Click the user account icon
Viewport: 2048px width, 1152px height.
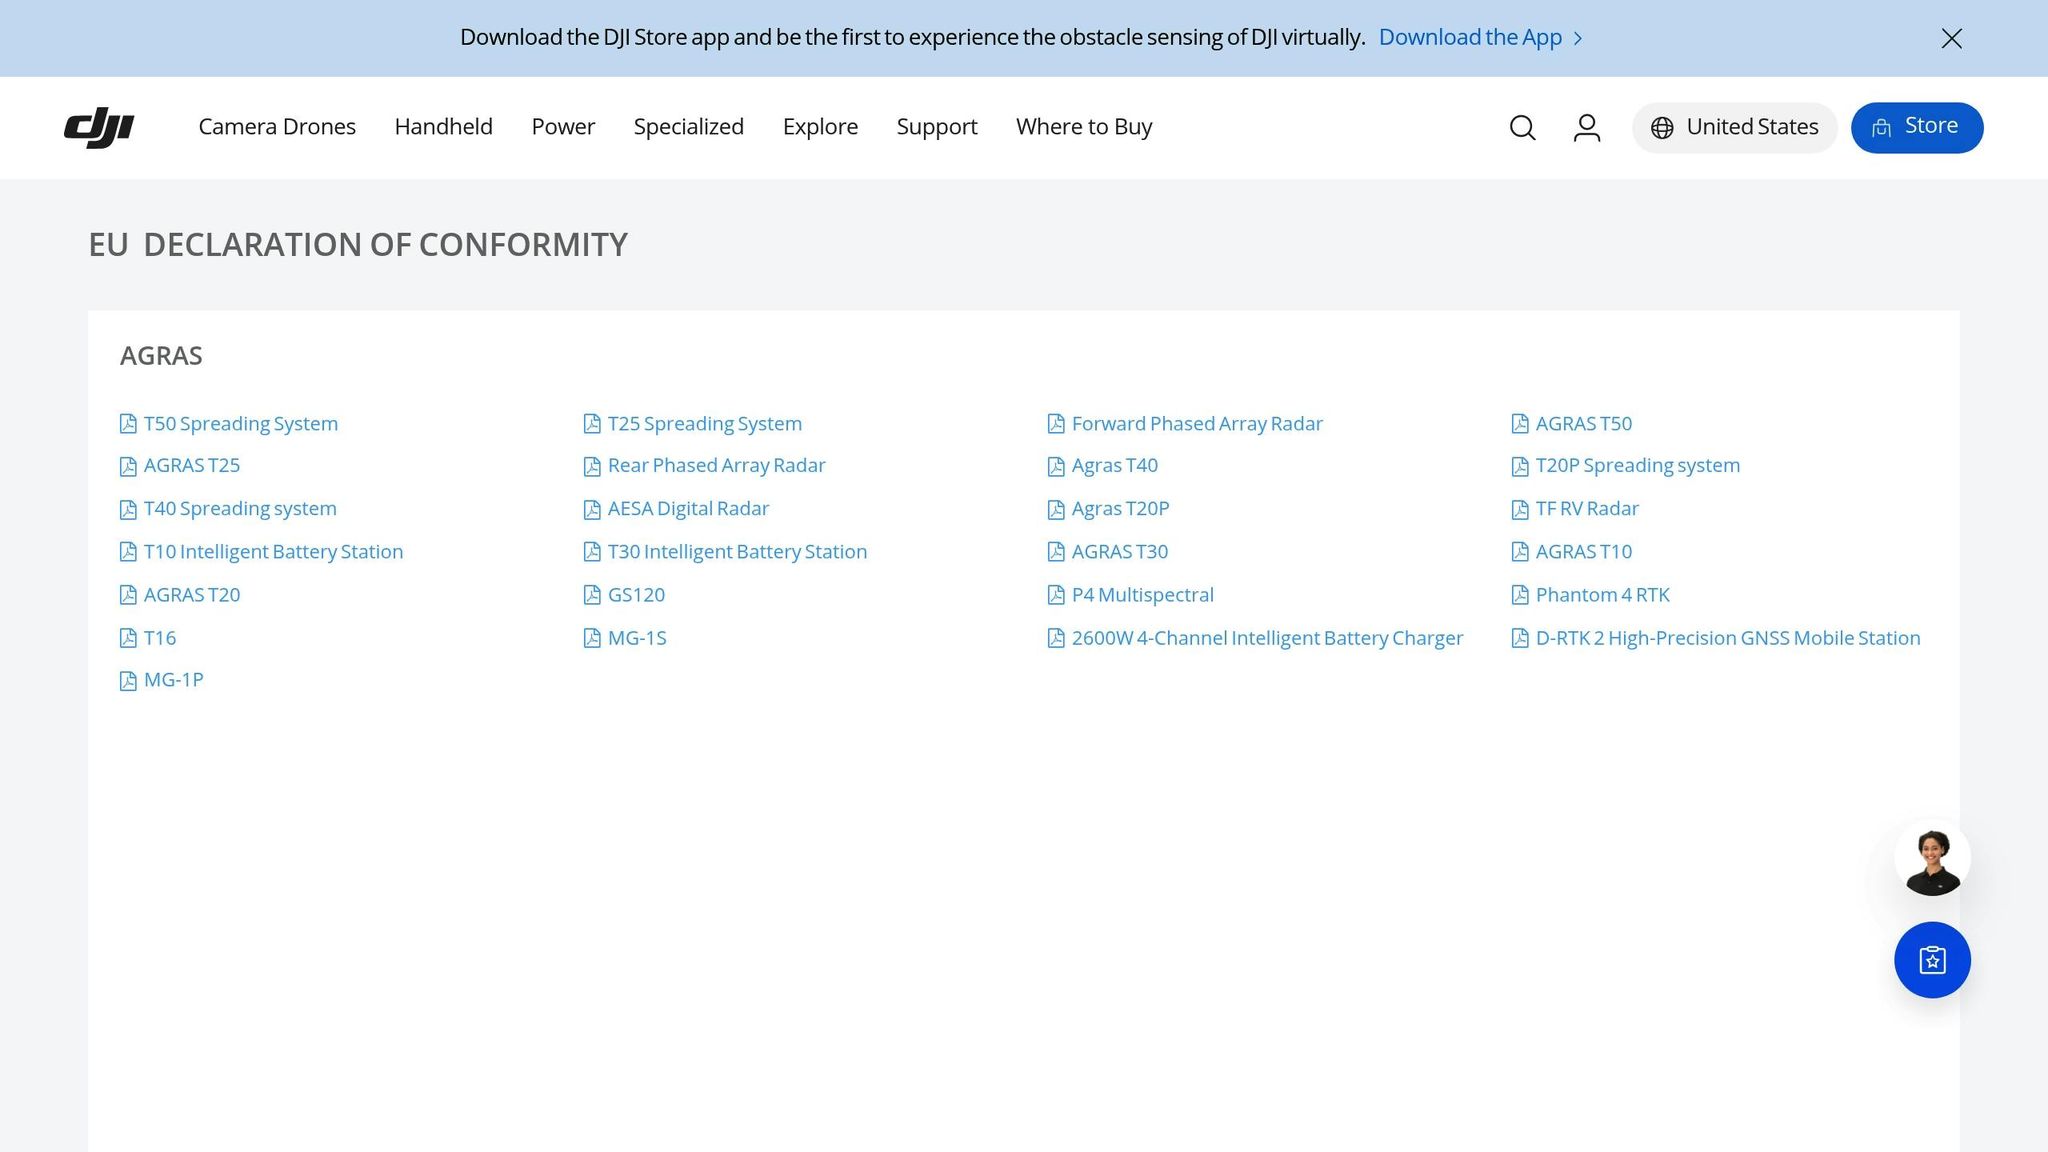(x=1587, y=128)
